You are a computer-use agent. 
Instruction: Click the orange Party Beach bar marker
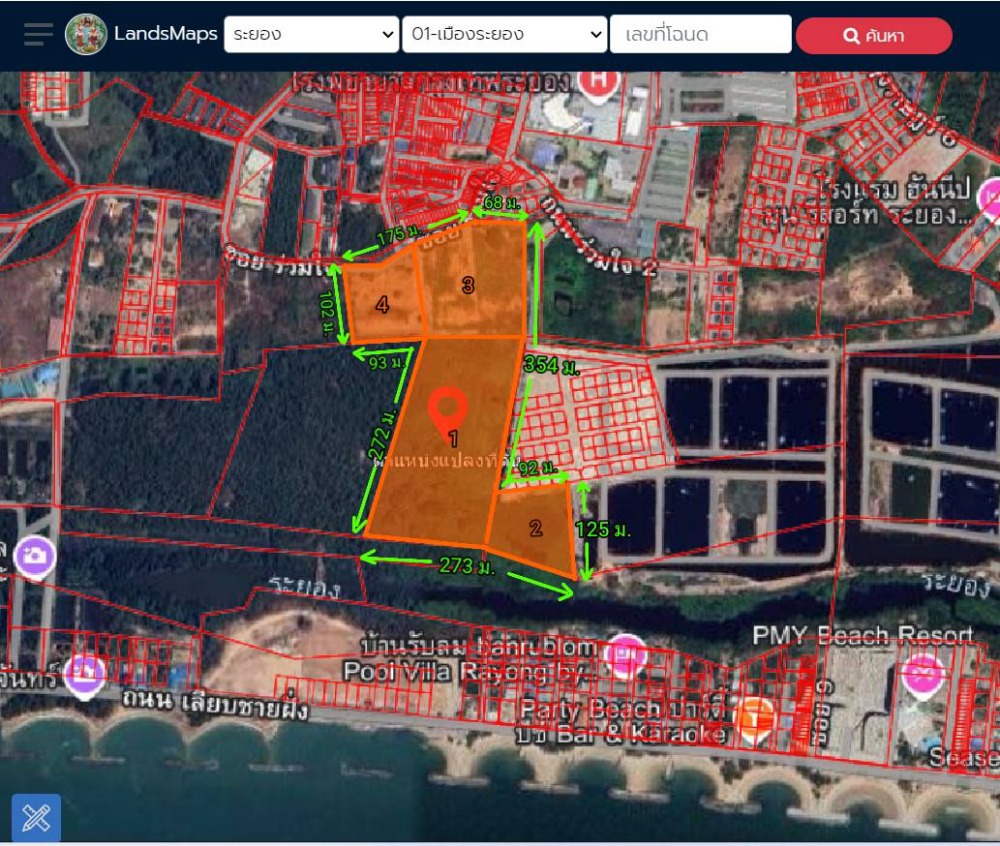pyautogui.click(x=755, y=716)
